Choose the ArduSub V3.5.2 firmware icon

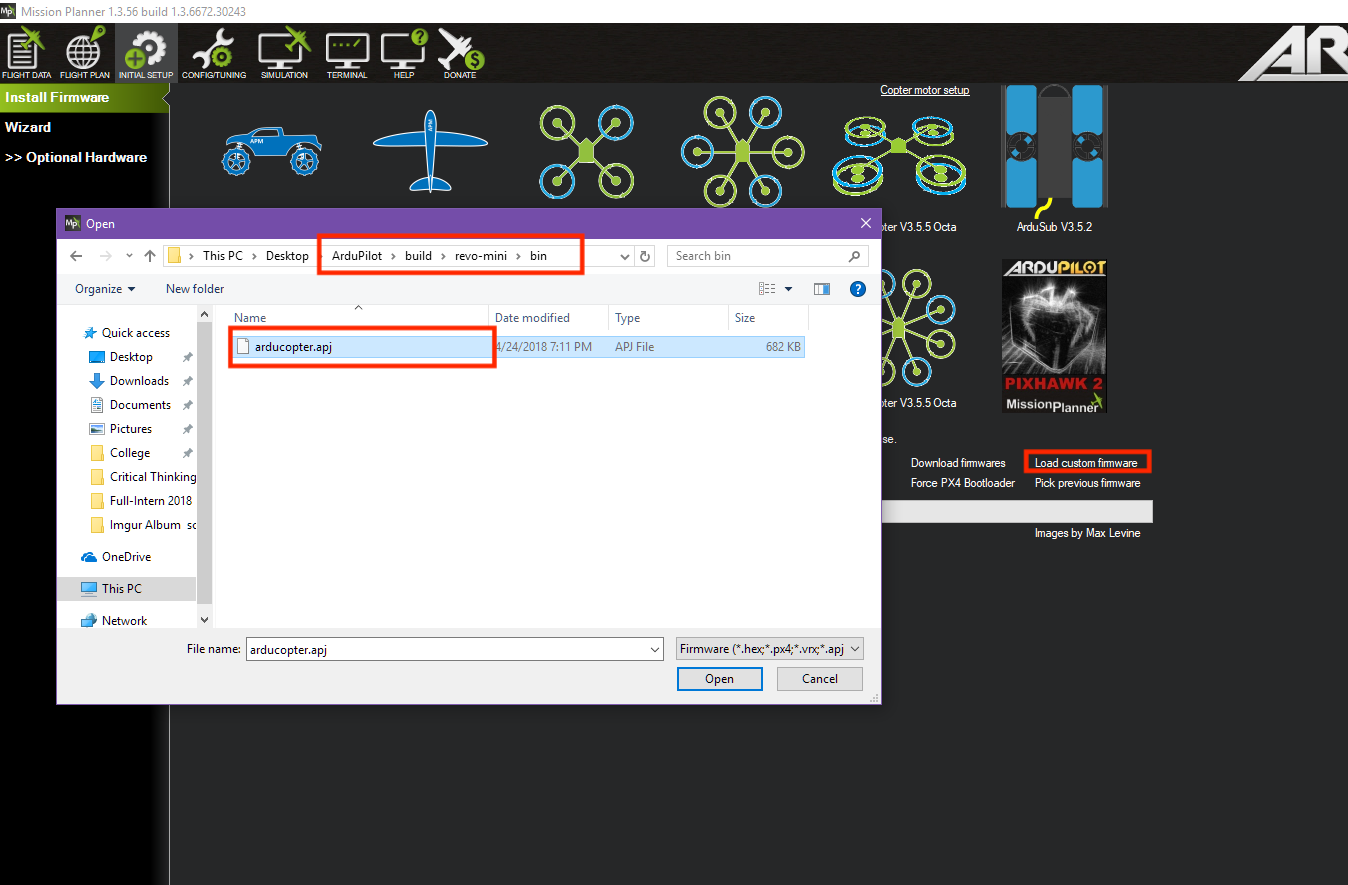click(x=1054, y=150)
